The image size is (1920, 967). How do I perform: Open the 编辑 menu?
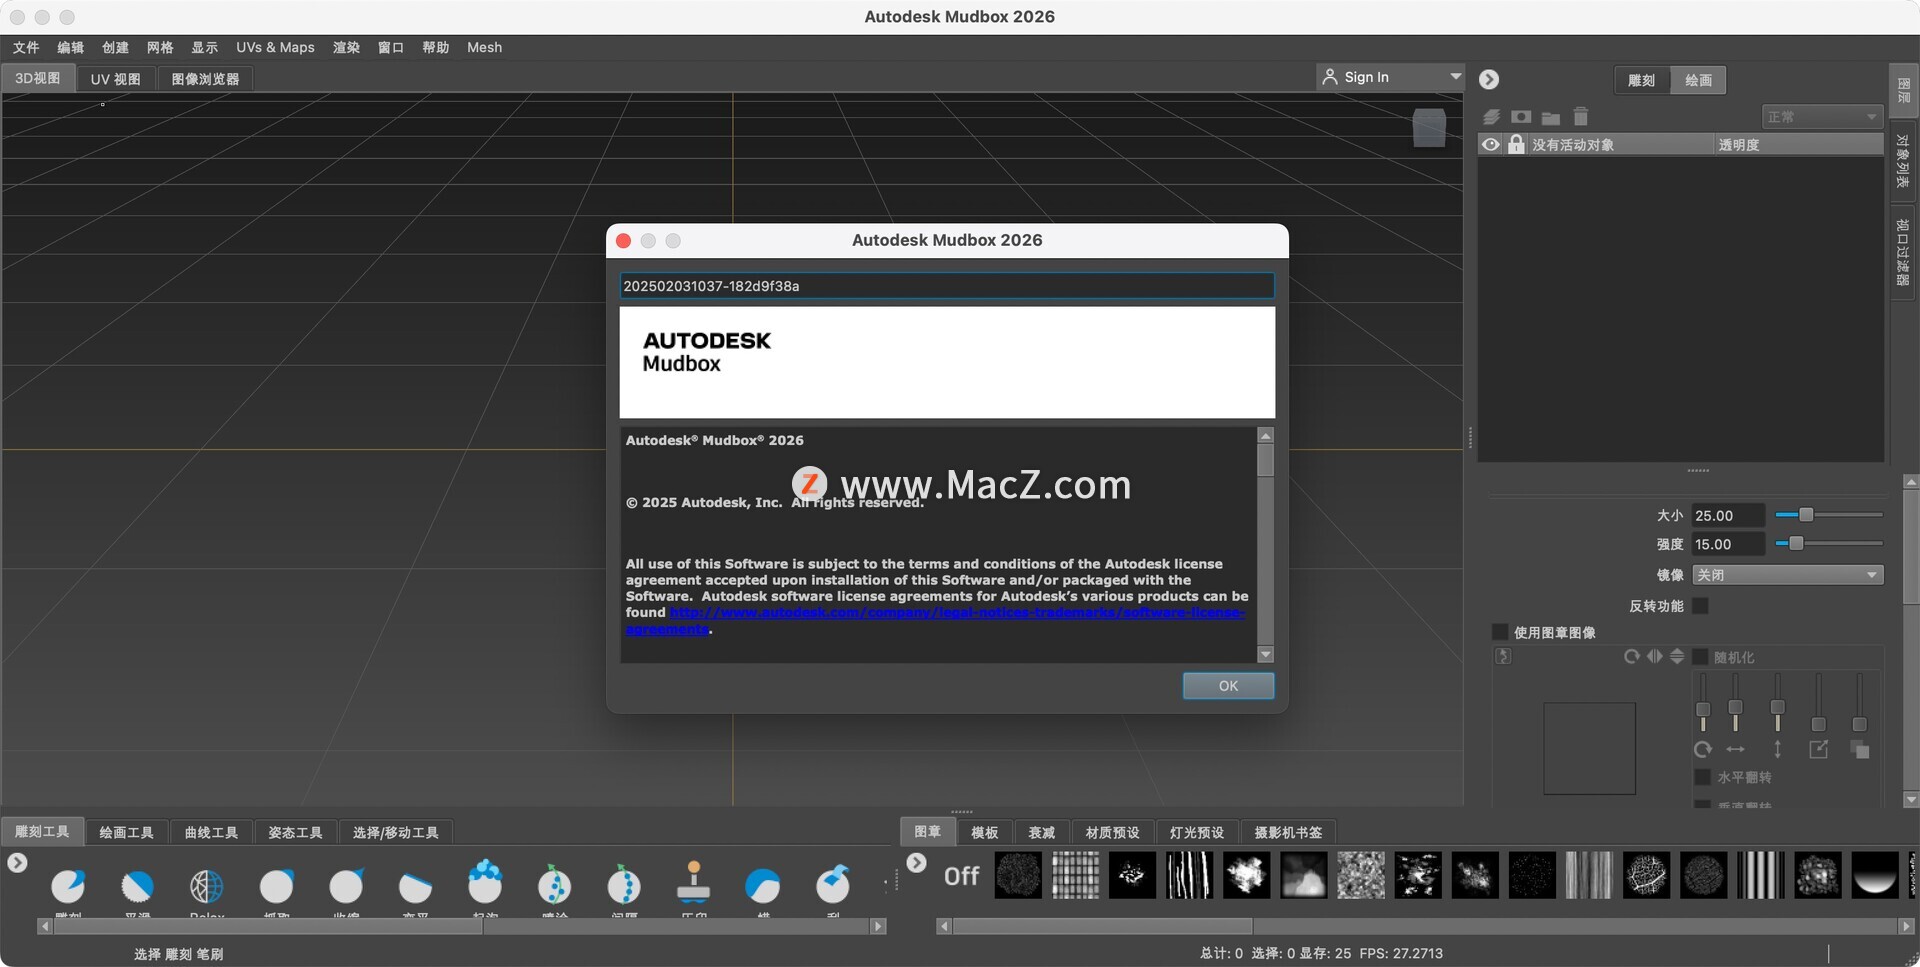[x=70, y=47]
